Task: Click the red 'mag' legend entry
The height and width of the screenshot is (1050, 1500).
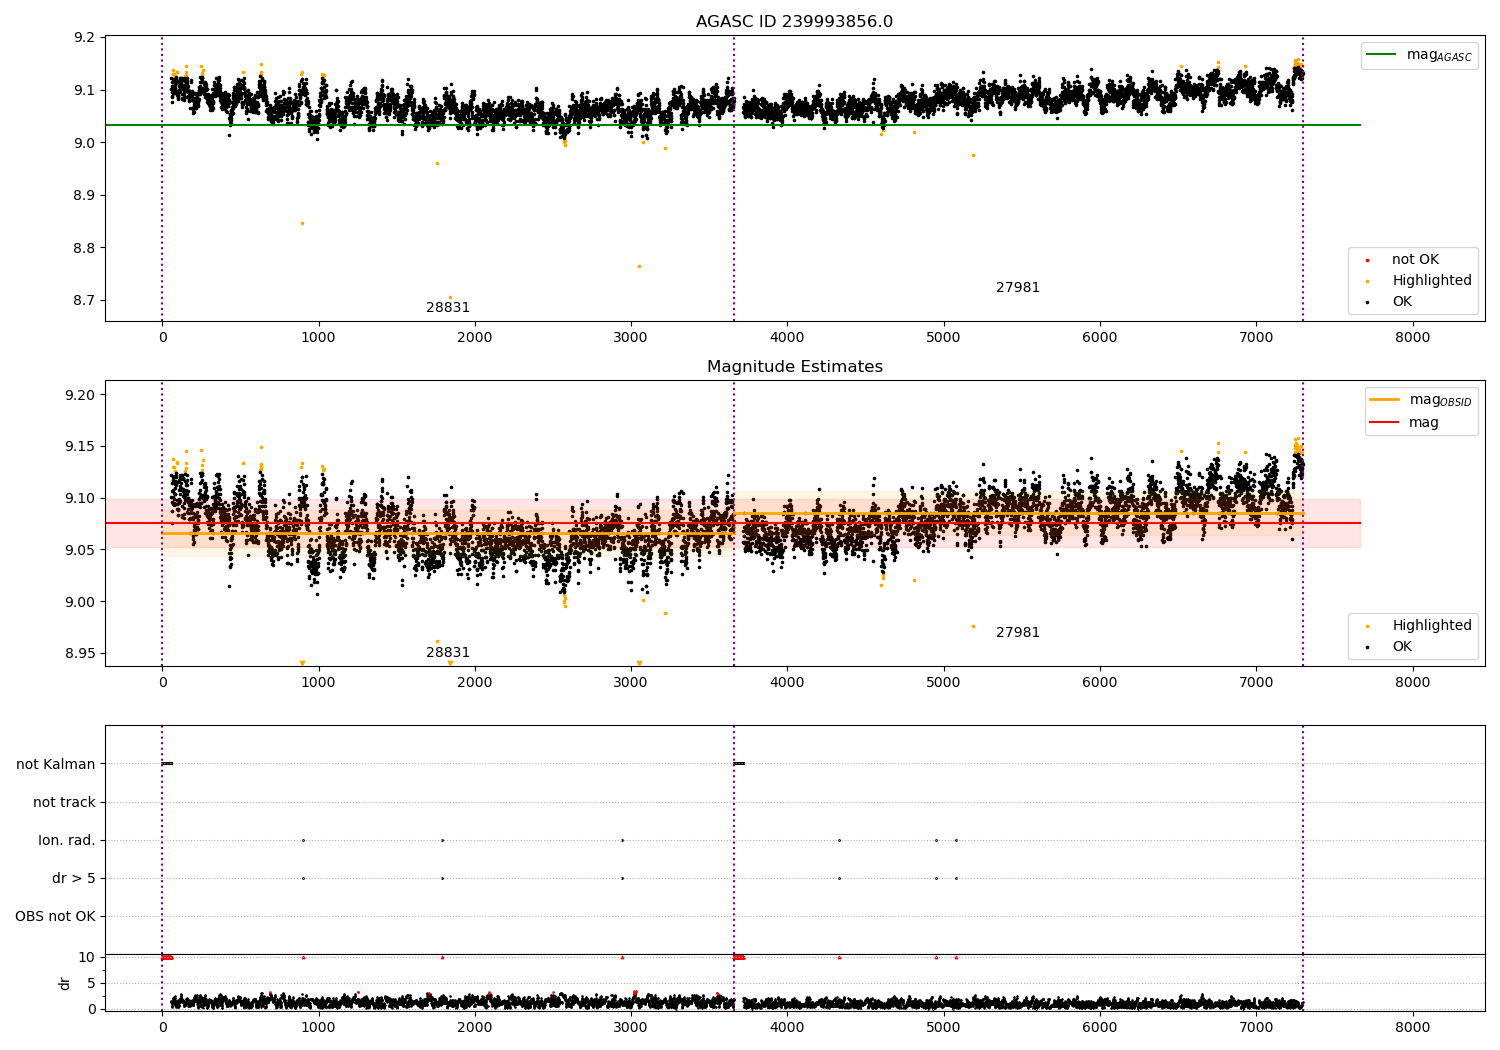Action: pyautogui.click(x=1404, y=423)
